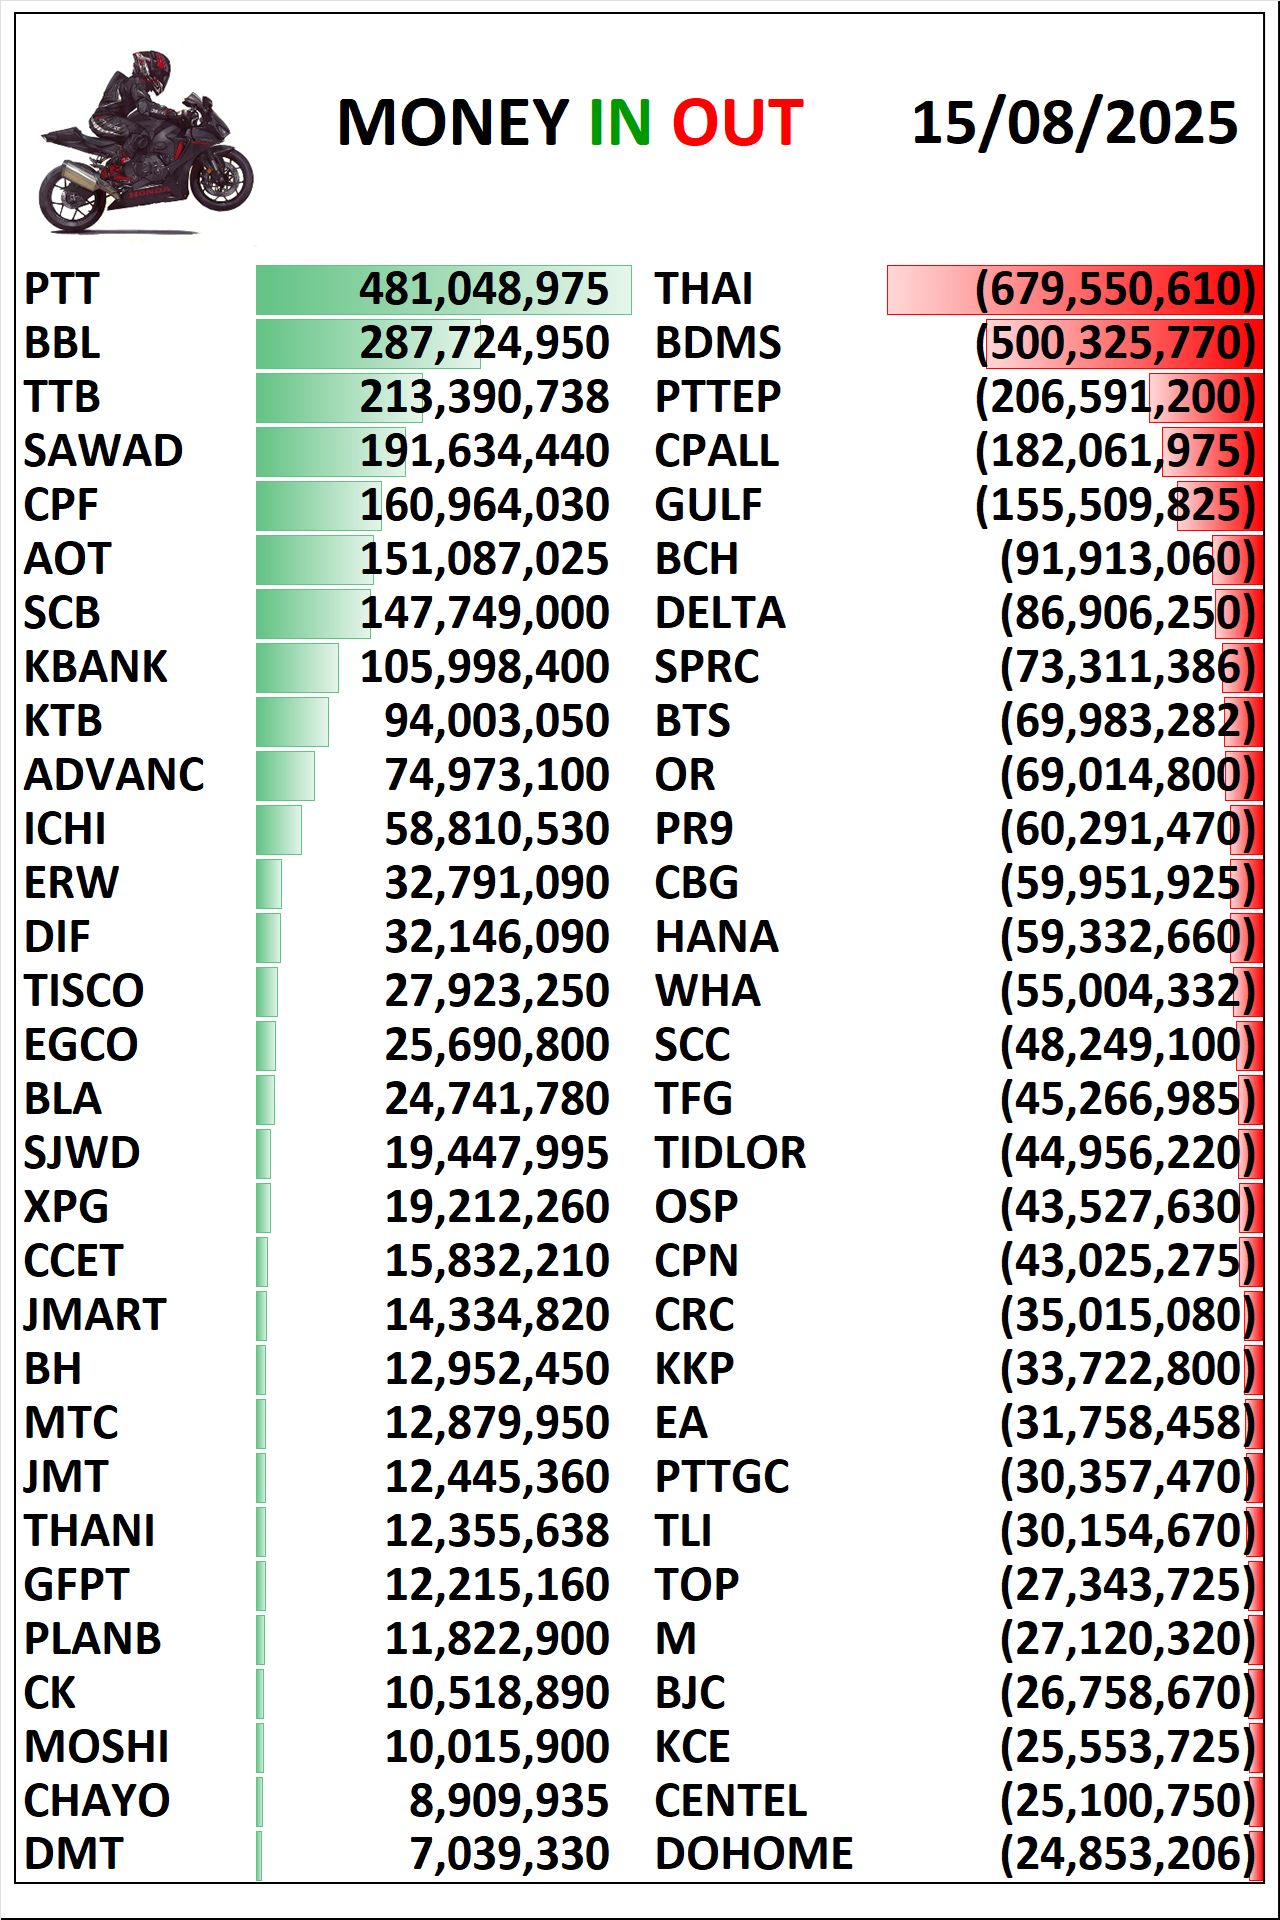Click the PTTEP outflow value

(1115, 397)
